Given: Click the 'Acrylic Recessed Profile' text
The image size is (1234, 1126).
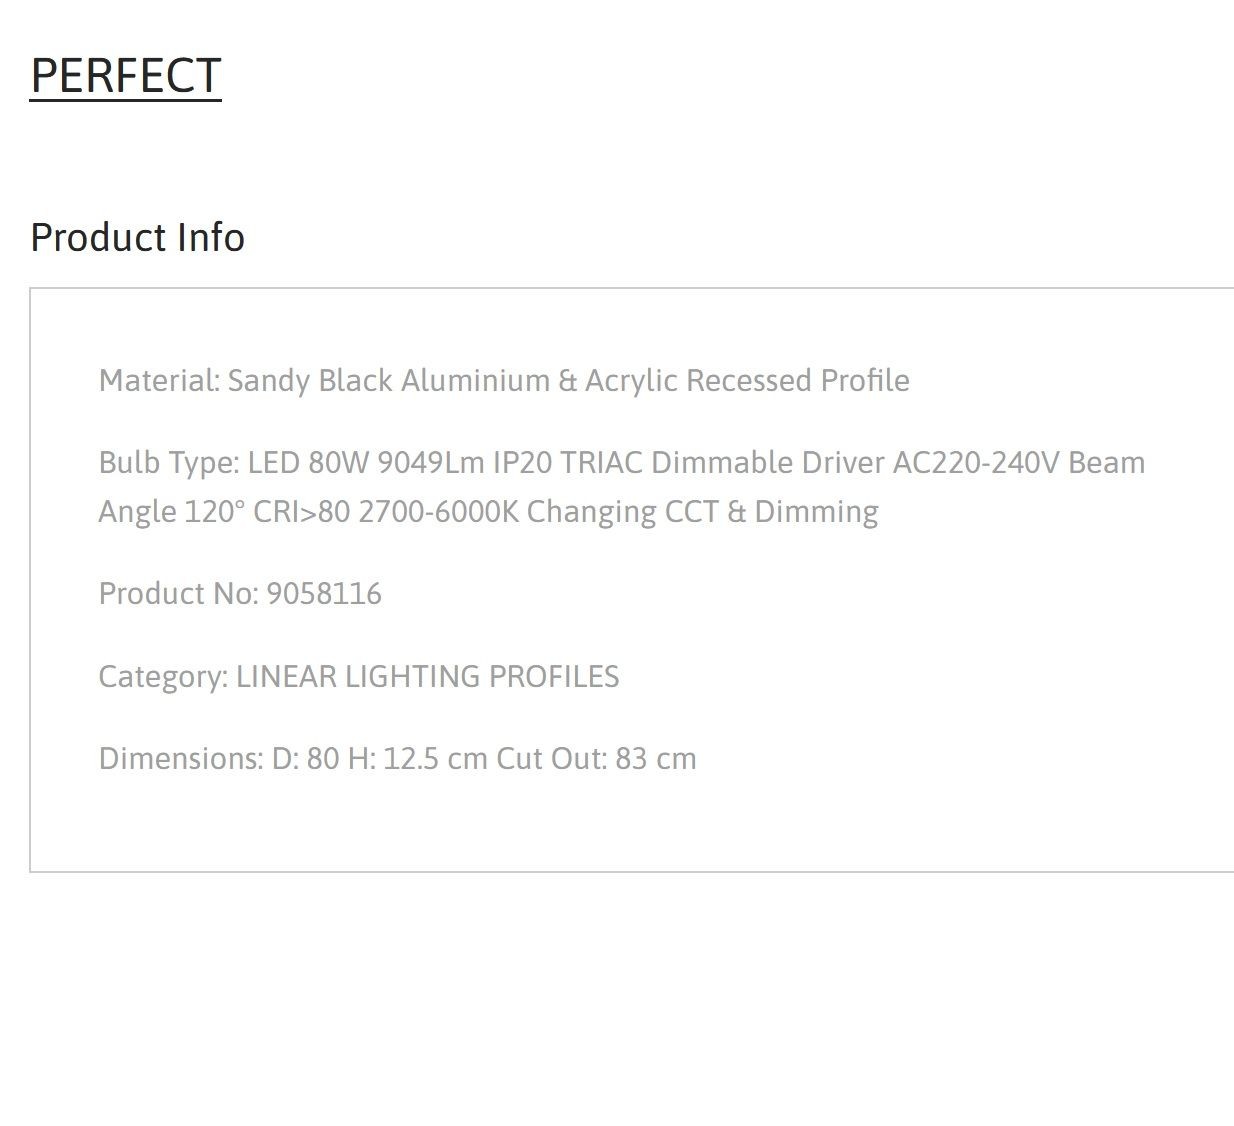Looking at the screenshot, I should pos(747,381).
